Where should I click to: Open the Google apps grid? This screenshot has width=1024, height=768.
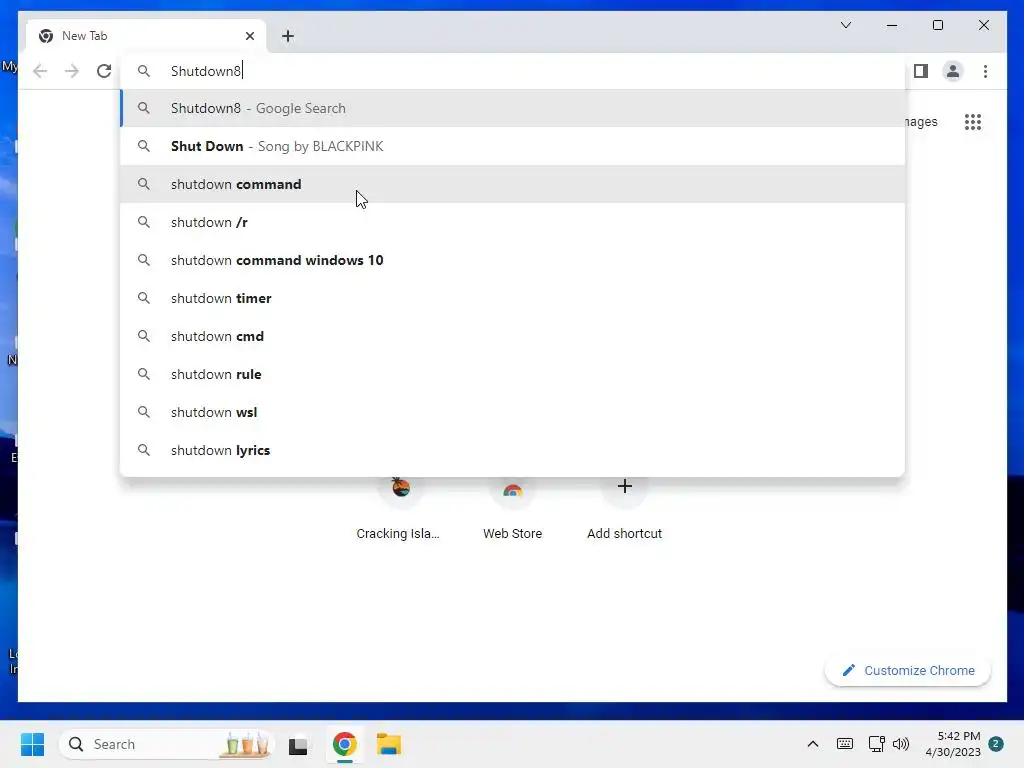[x=973, y=122]
